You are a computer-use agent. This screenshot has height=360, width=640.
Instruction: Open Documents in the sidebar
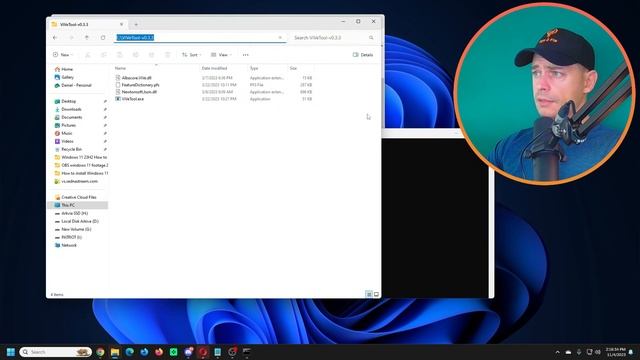pyautogui.click(x=71, y=117)
